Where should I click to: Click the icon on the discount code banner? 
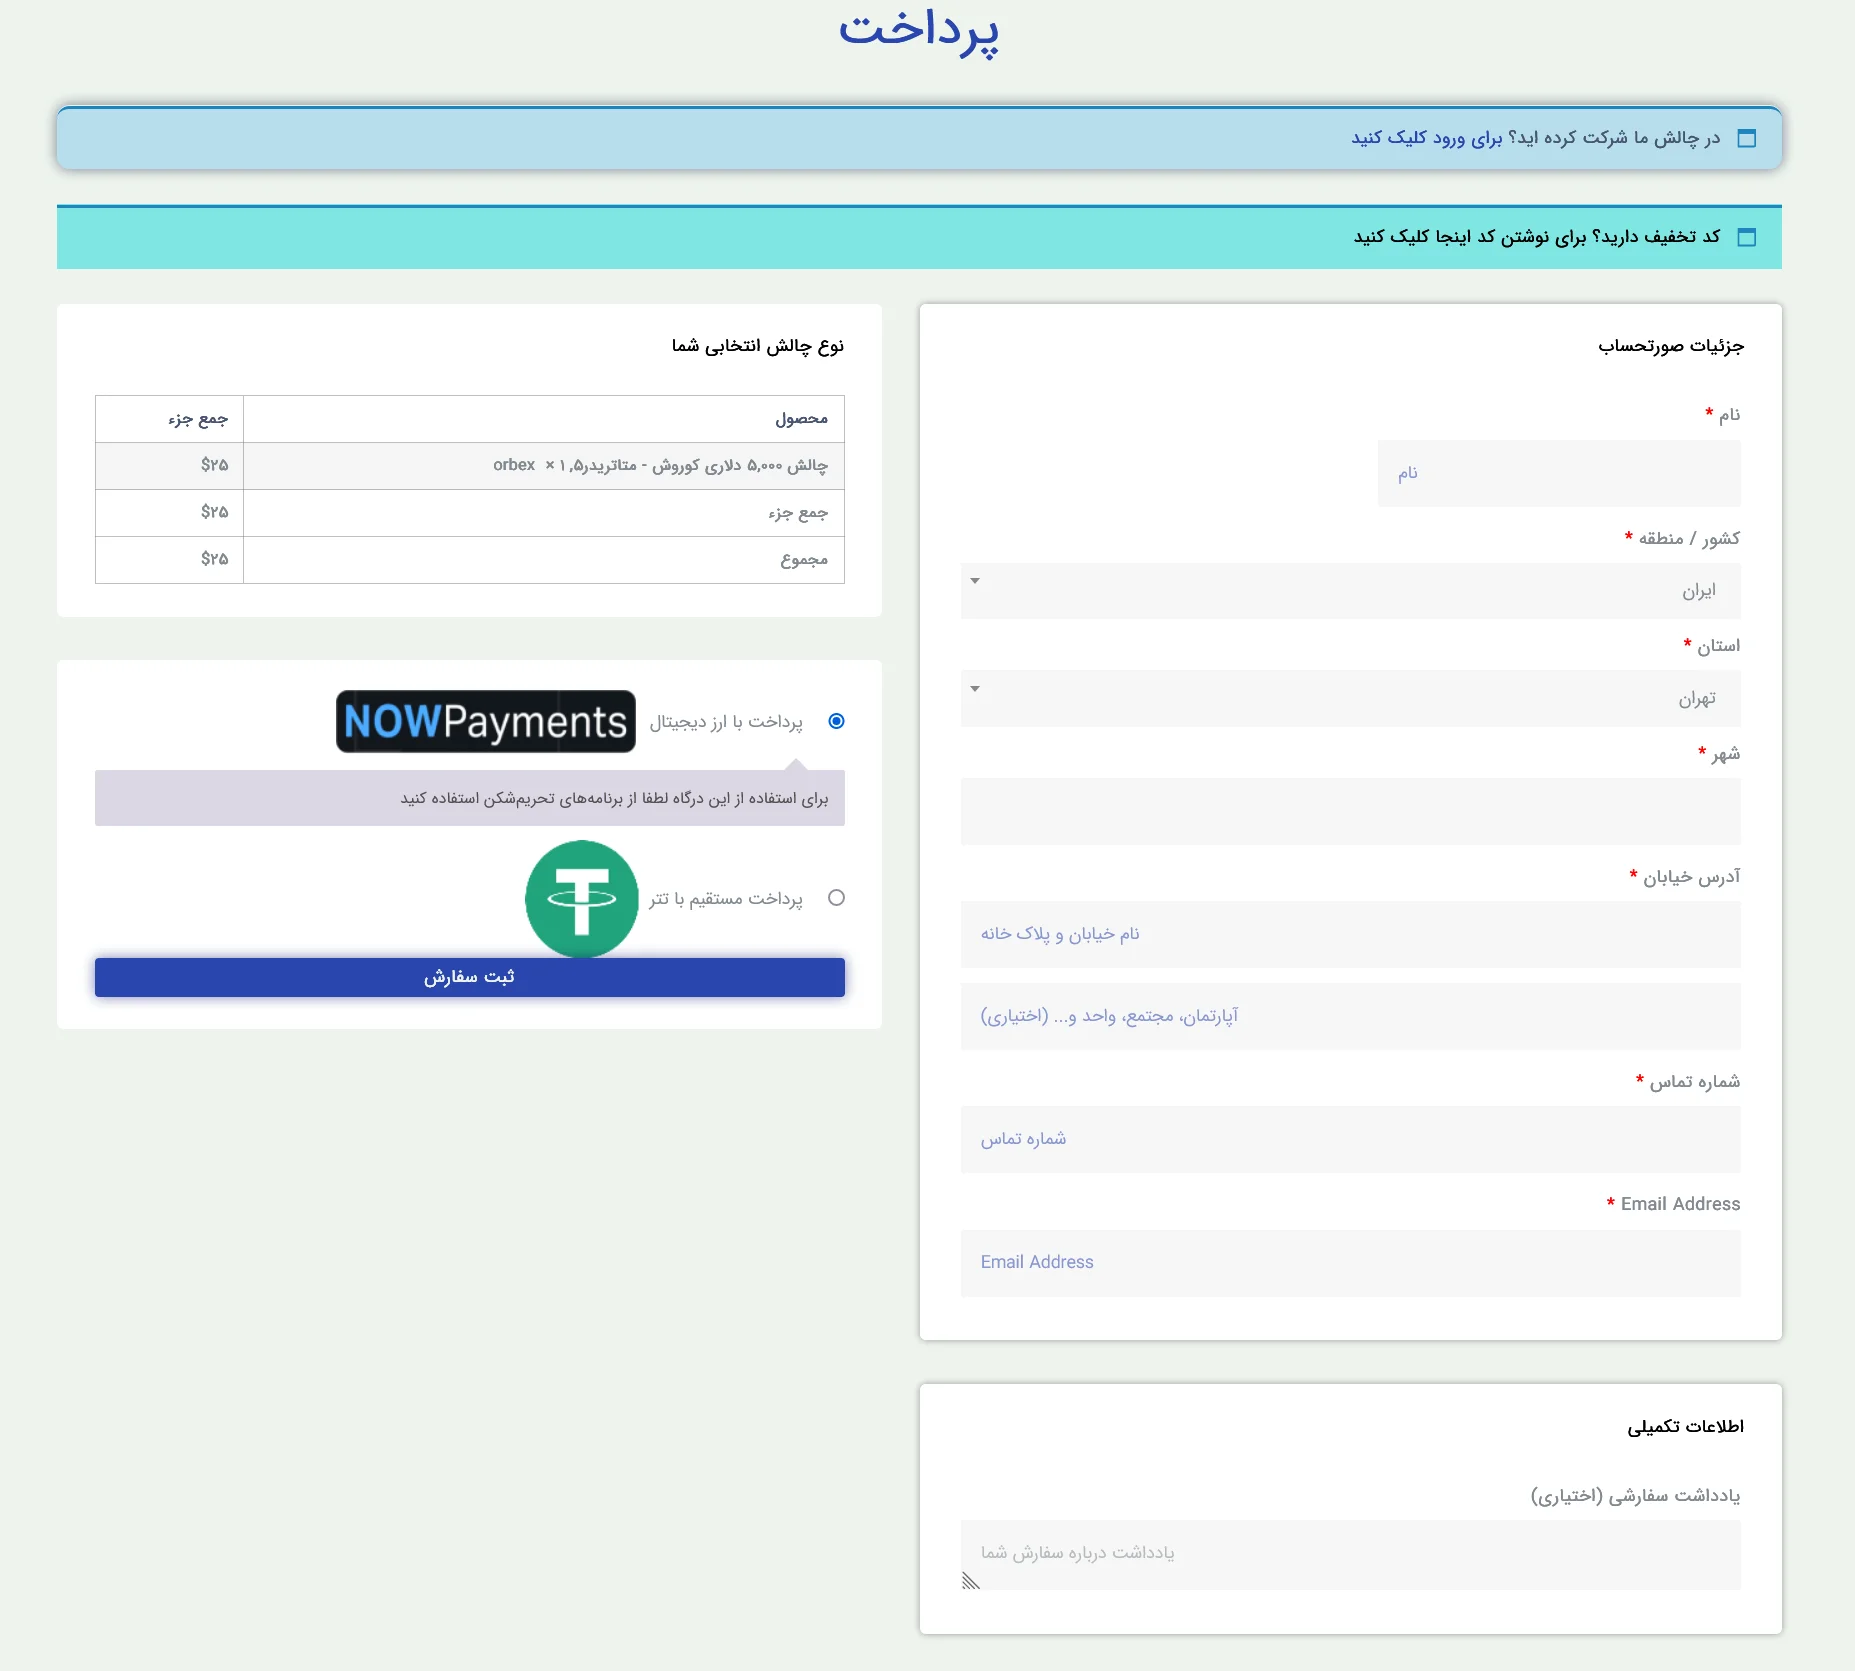point(1749,237)
